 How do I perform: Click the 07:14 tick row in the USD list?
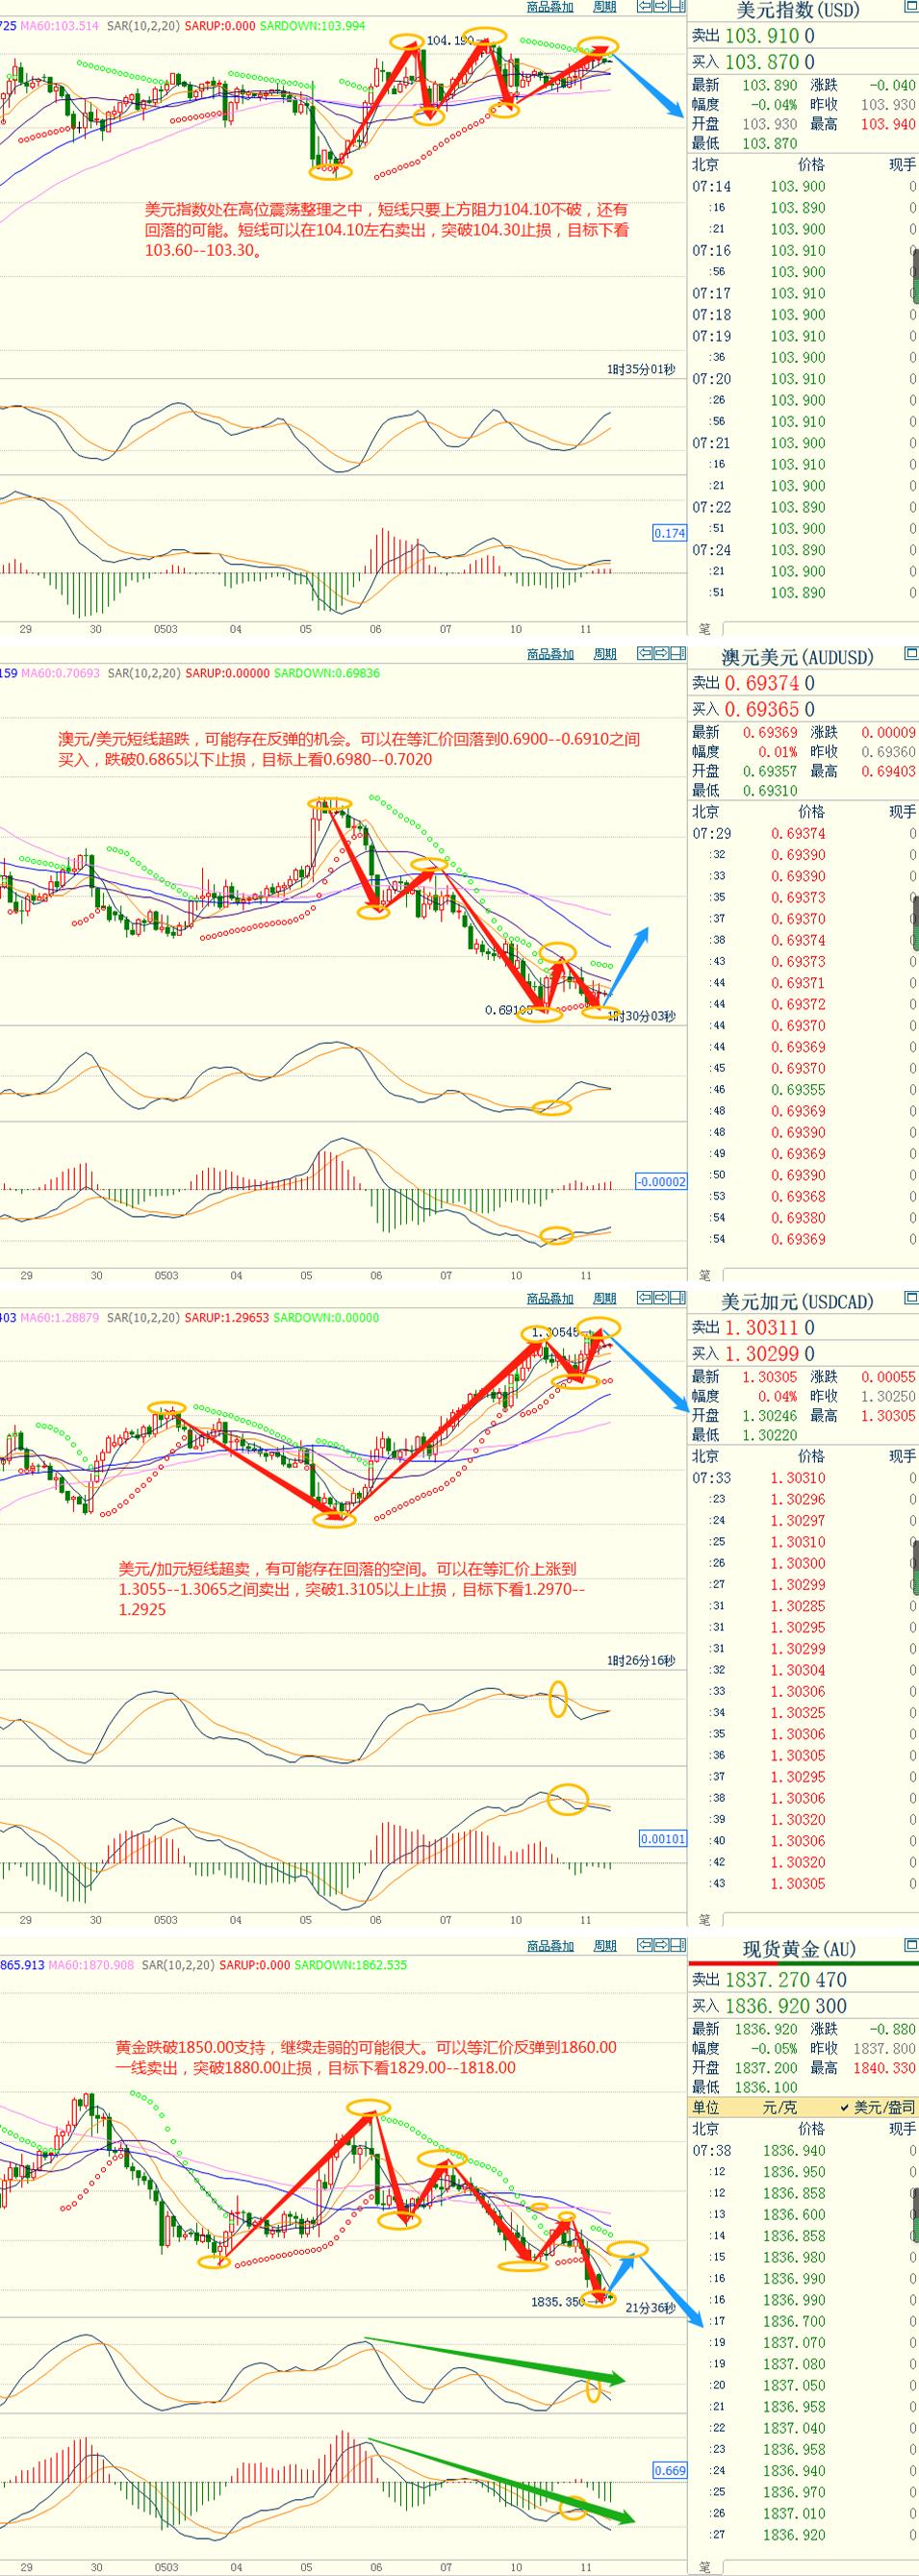point(803,187)
